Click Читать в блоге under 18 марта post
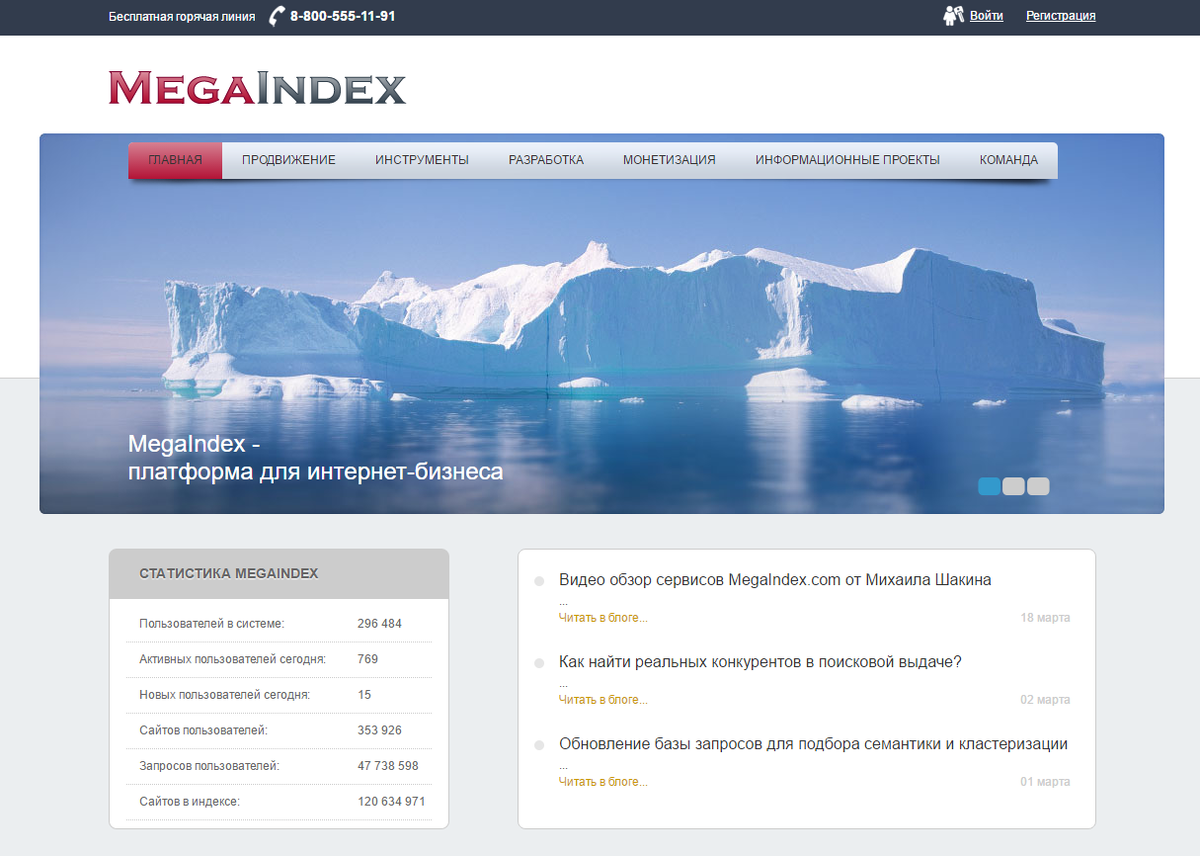This screenshot has height=856, width=1200. 603,618
